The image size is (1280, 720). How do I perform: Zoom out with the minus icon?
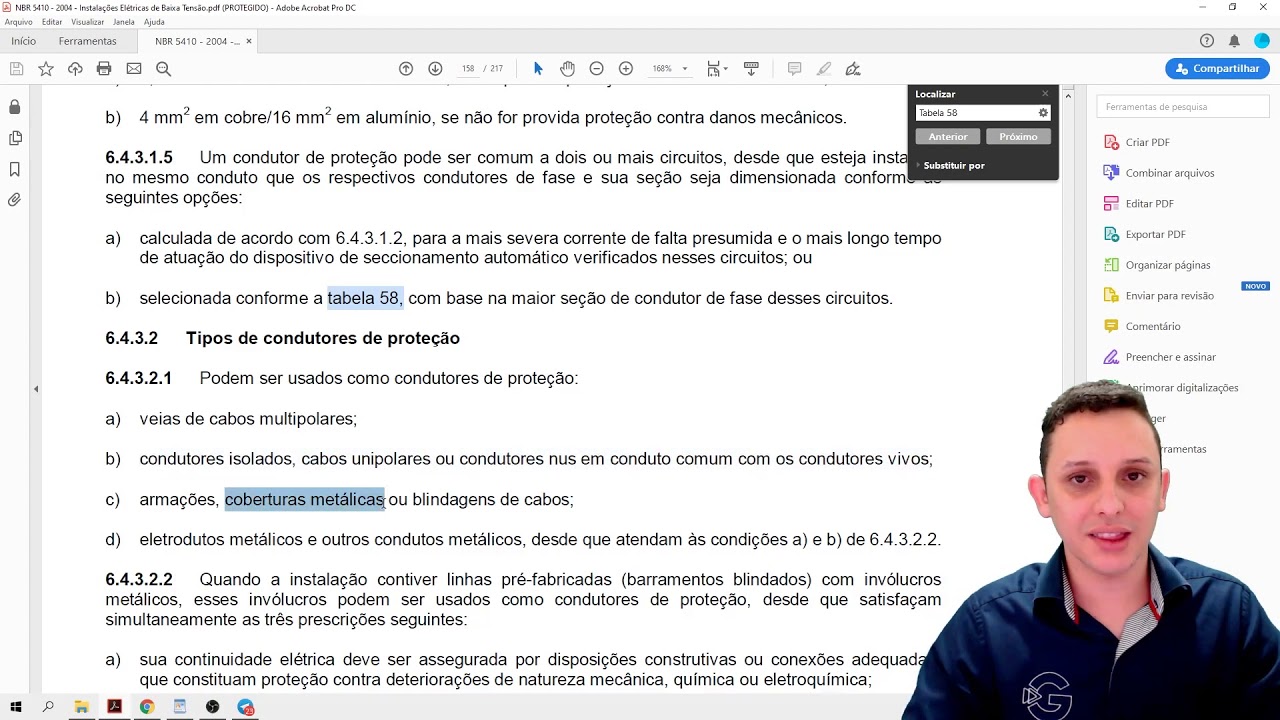click(597, 69)
